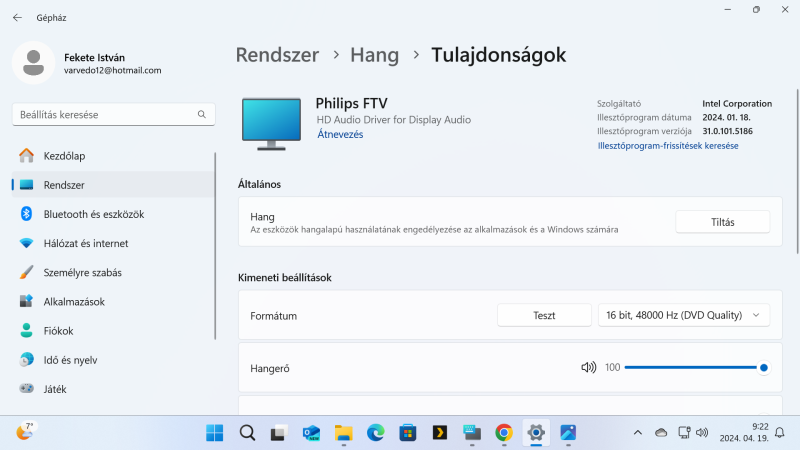The width and height of the screenshot is (800, 450).
Task: Open Bluetooth és eszközök settings
Action: point(113,214)
